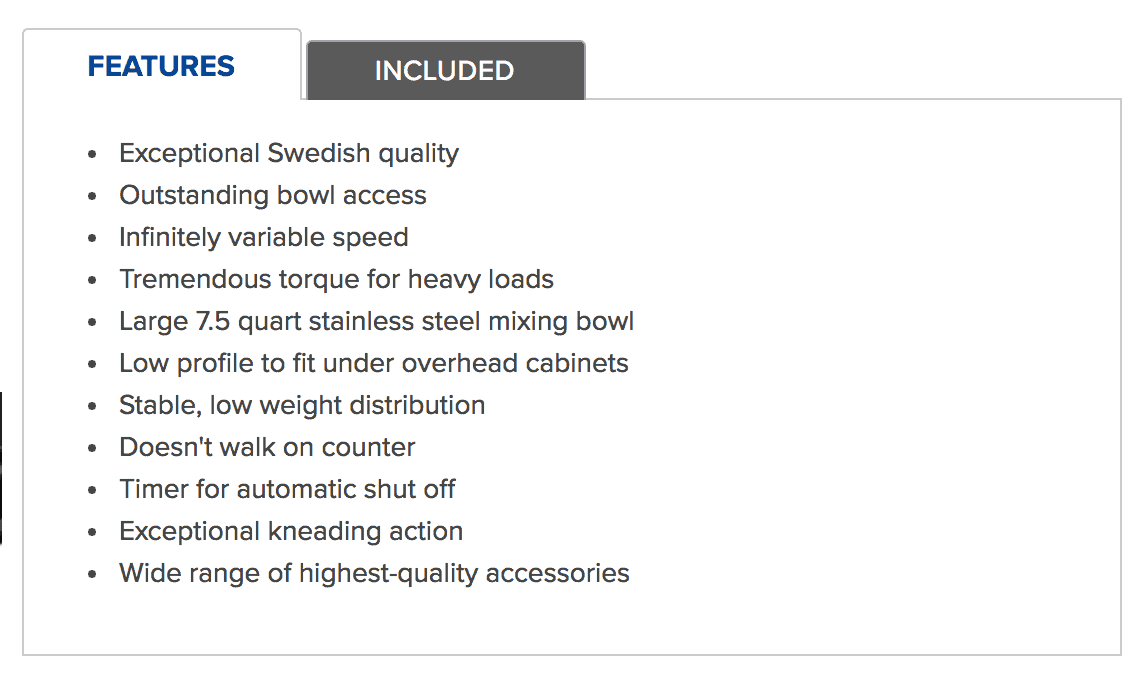This screenshot has width=1146, height=688.
Task: Click 'Wide range of highest-quality accessories' item
Action: pyautogui.click(x=374, y=573)
